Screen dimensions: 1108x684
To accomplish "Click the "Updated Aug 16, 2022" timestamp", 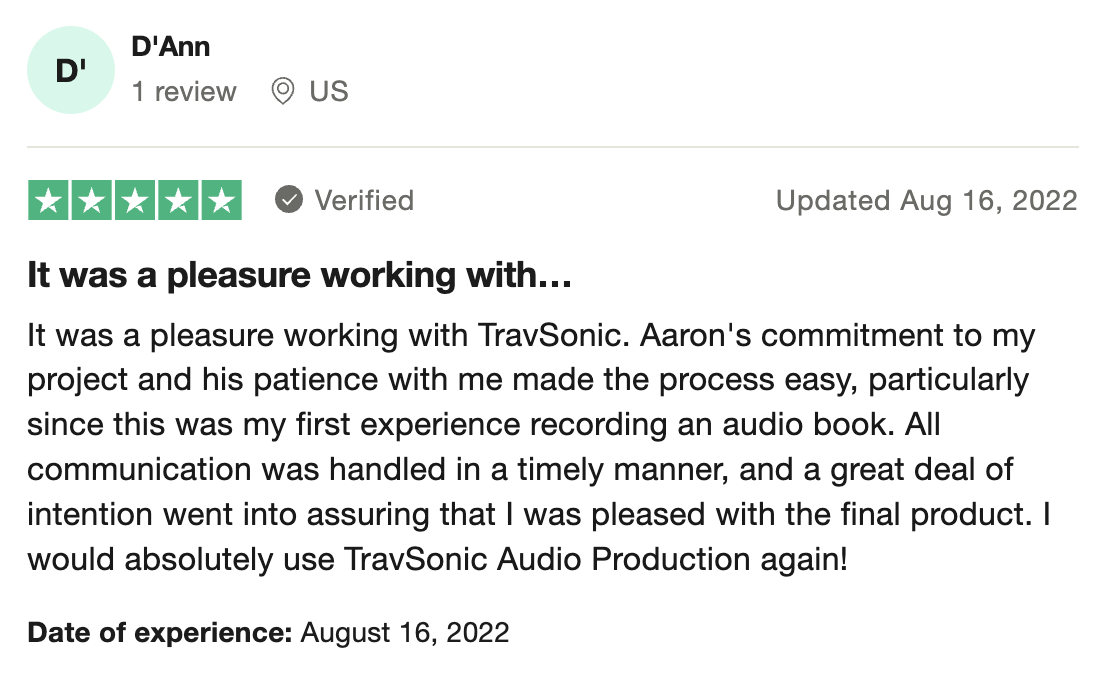I will click(x=926, y=201).
